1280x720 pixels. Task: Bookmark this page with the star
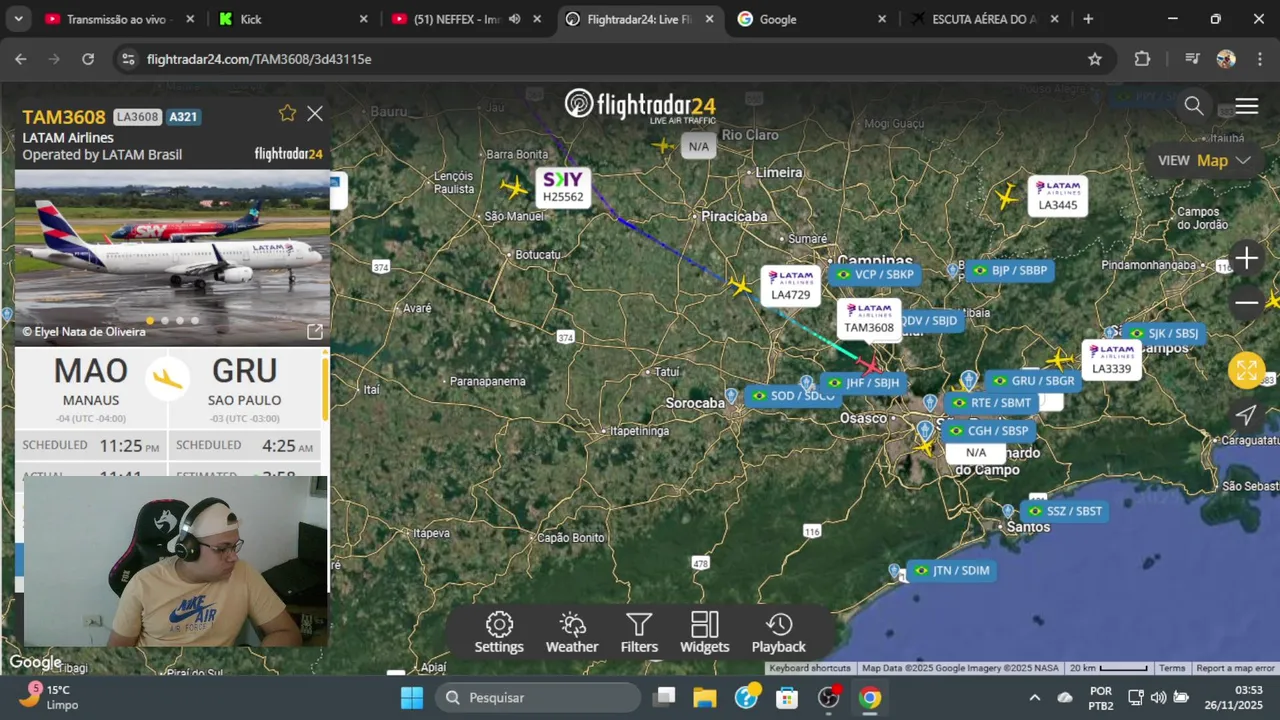coord(1095,59)
